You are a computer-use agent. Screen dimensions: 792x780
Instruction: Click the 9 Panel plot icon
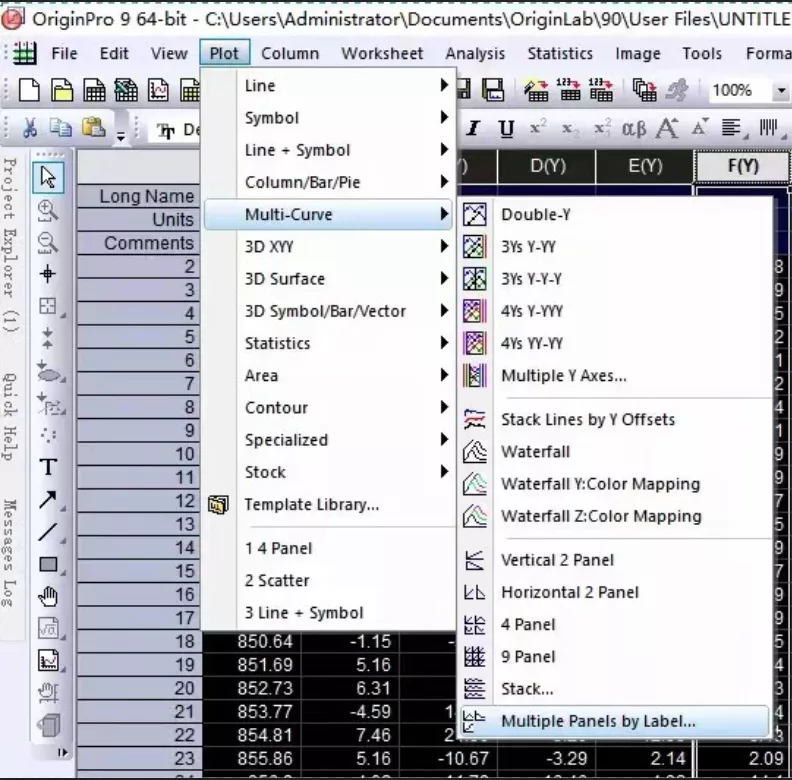475,657
